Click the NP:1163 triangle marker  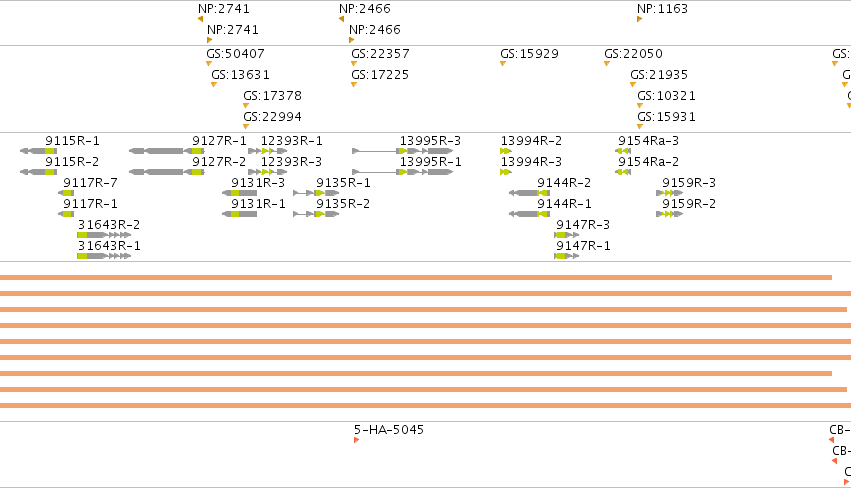[639, 19]
